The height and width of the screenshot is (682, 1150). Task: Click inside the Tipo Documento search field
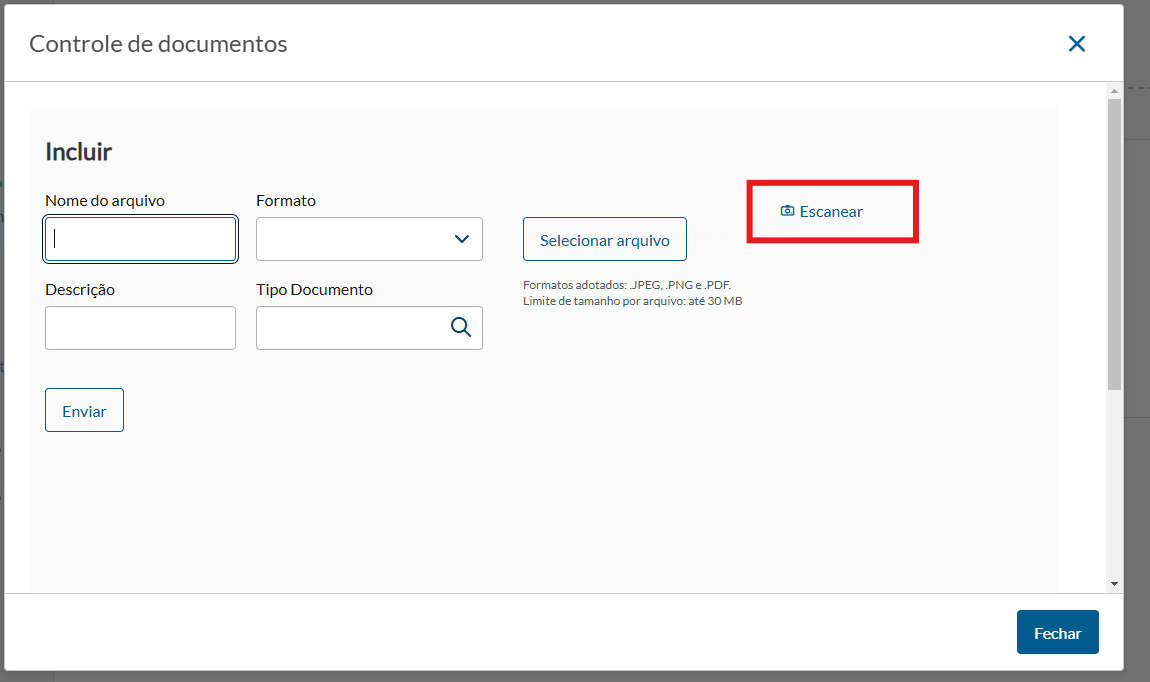351,328
